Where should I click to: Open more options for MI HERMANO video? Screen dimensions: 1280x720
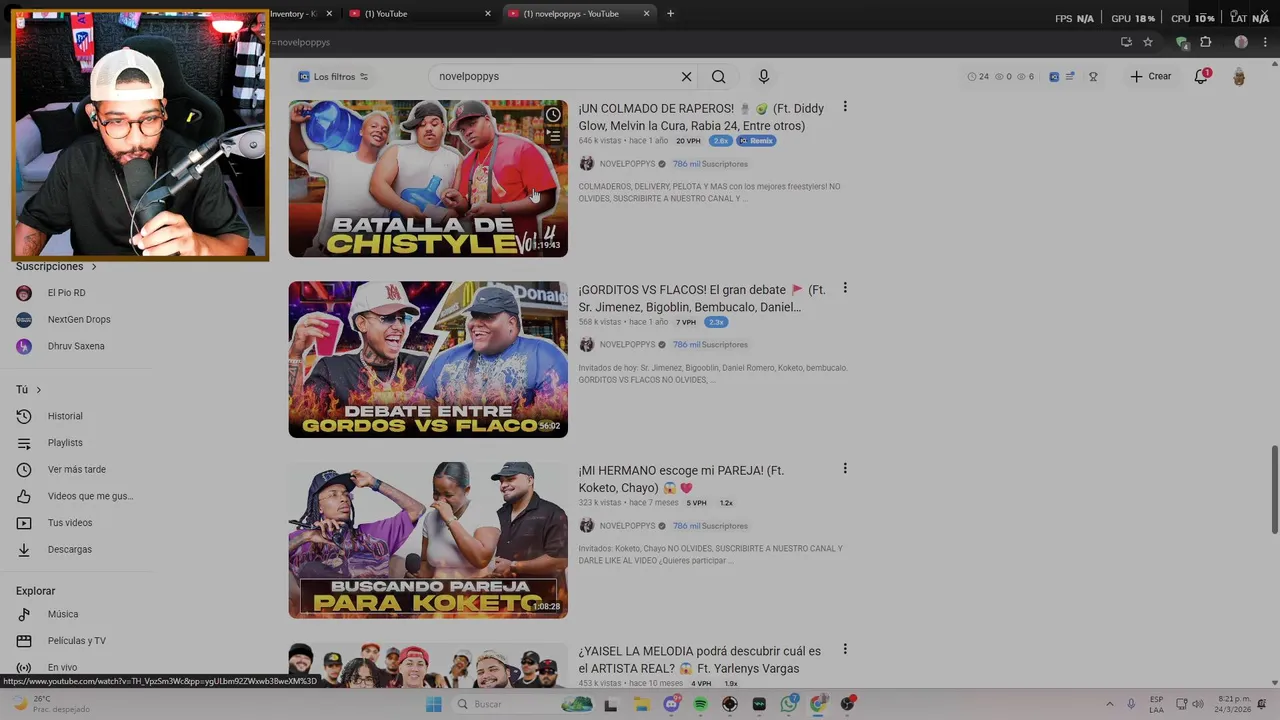(845, 469)
